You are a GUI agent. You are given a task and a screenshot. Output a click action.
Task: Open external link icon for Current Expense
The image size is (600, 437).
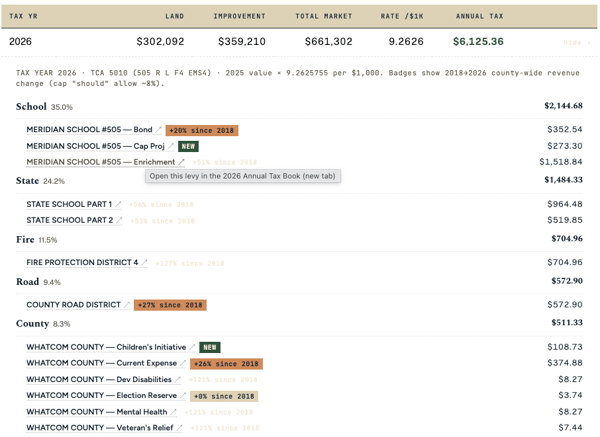tap(183, 363)
